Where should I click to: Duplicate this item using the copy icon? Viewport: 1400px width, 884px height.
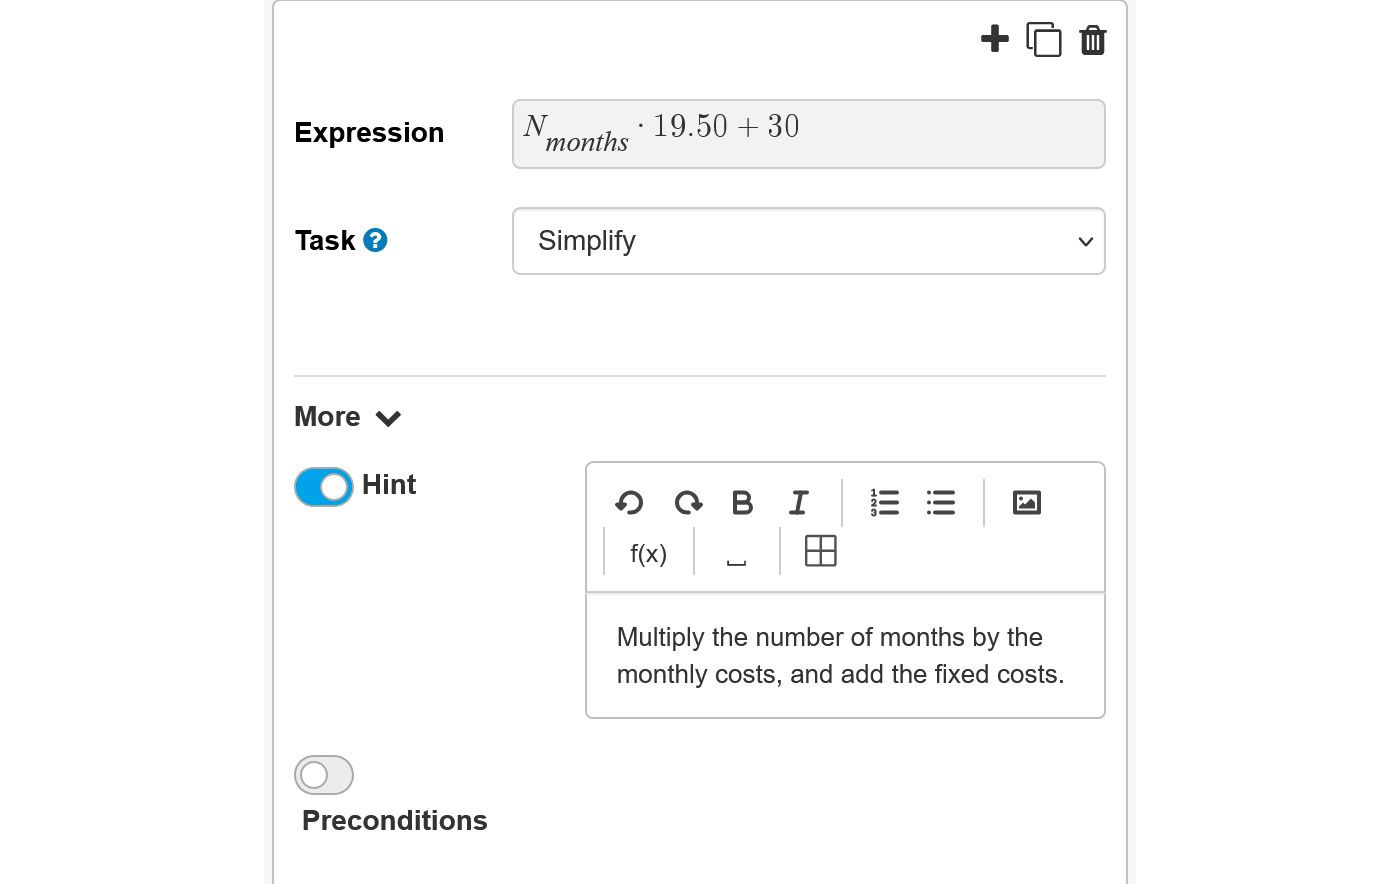[1044, 40]
